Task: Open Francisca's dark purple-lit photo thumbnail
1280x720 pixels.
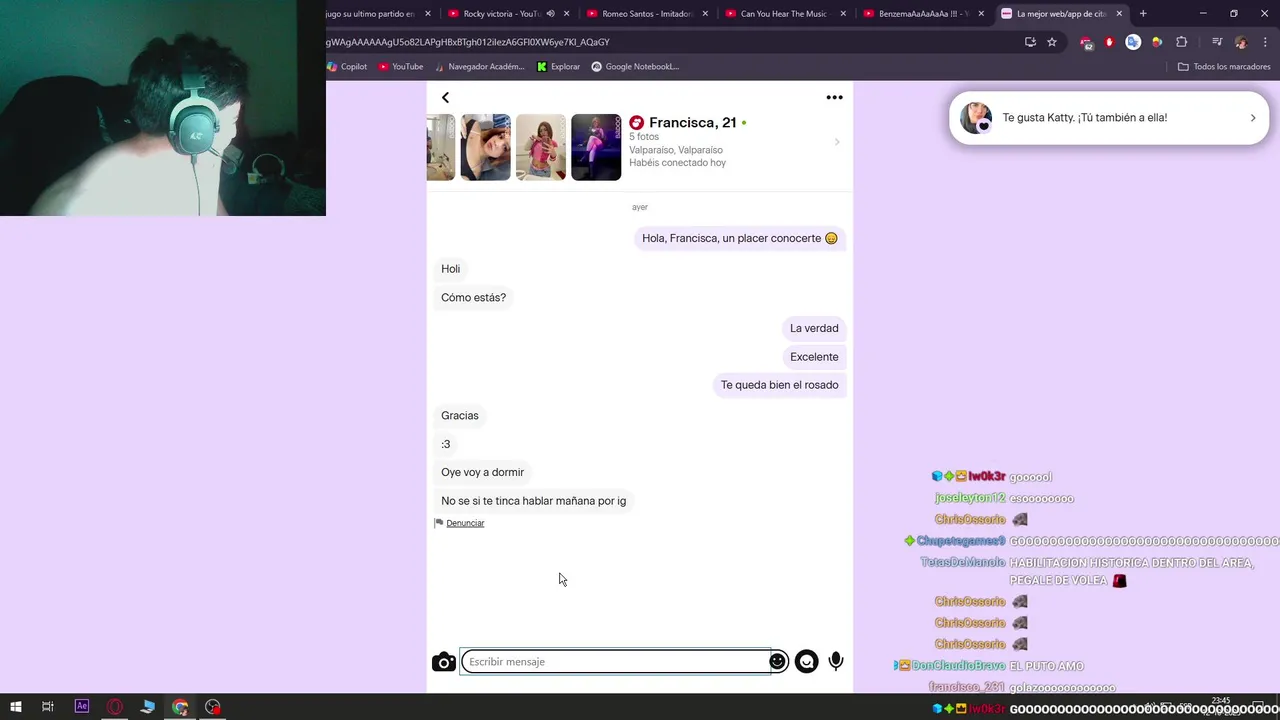Action: (x=596, y=147)
